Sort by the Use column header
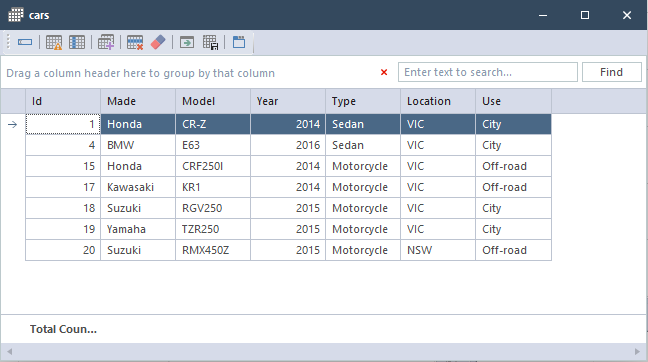 (513, 101)
